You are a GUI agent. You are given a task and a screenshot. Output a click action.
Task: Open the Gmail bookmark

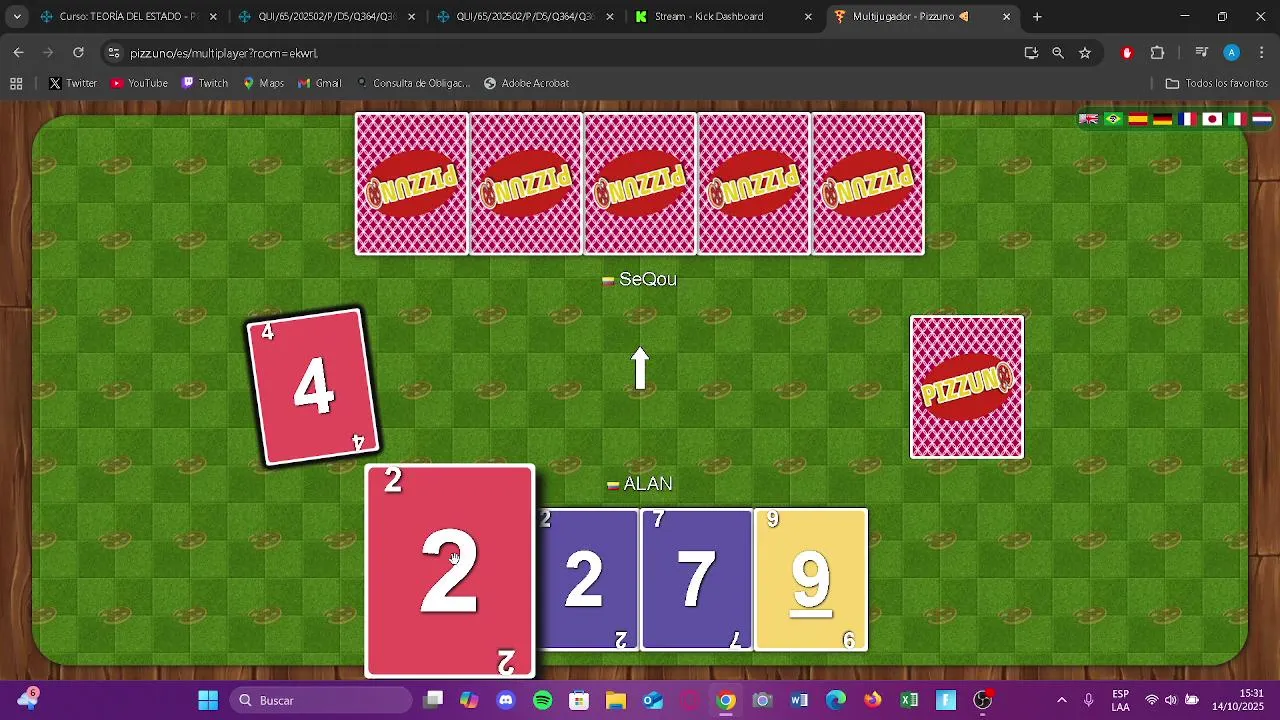[x=319, y=83]
